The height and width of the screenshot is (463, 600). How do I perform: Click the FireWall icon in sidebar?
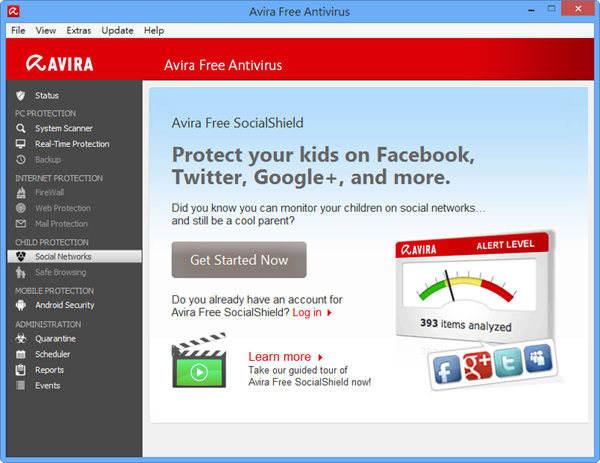tap(21, 192)
